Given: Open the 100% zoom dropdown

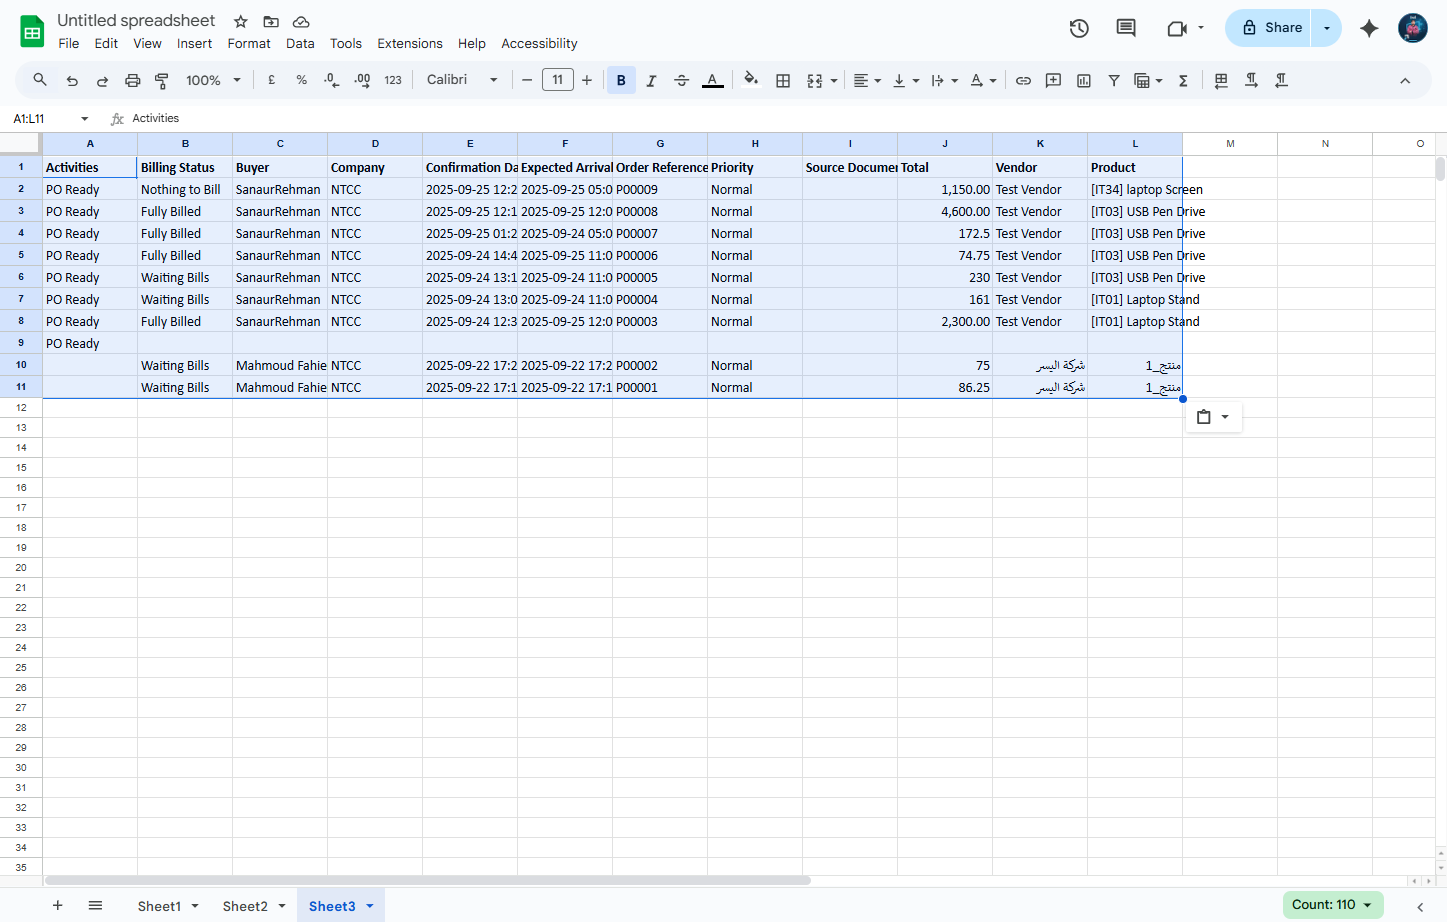Looking at the screenshot, I should tap(213, 80).
